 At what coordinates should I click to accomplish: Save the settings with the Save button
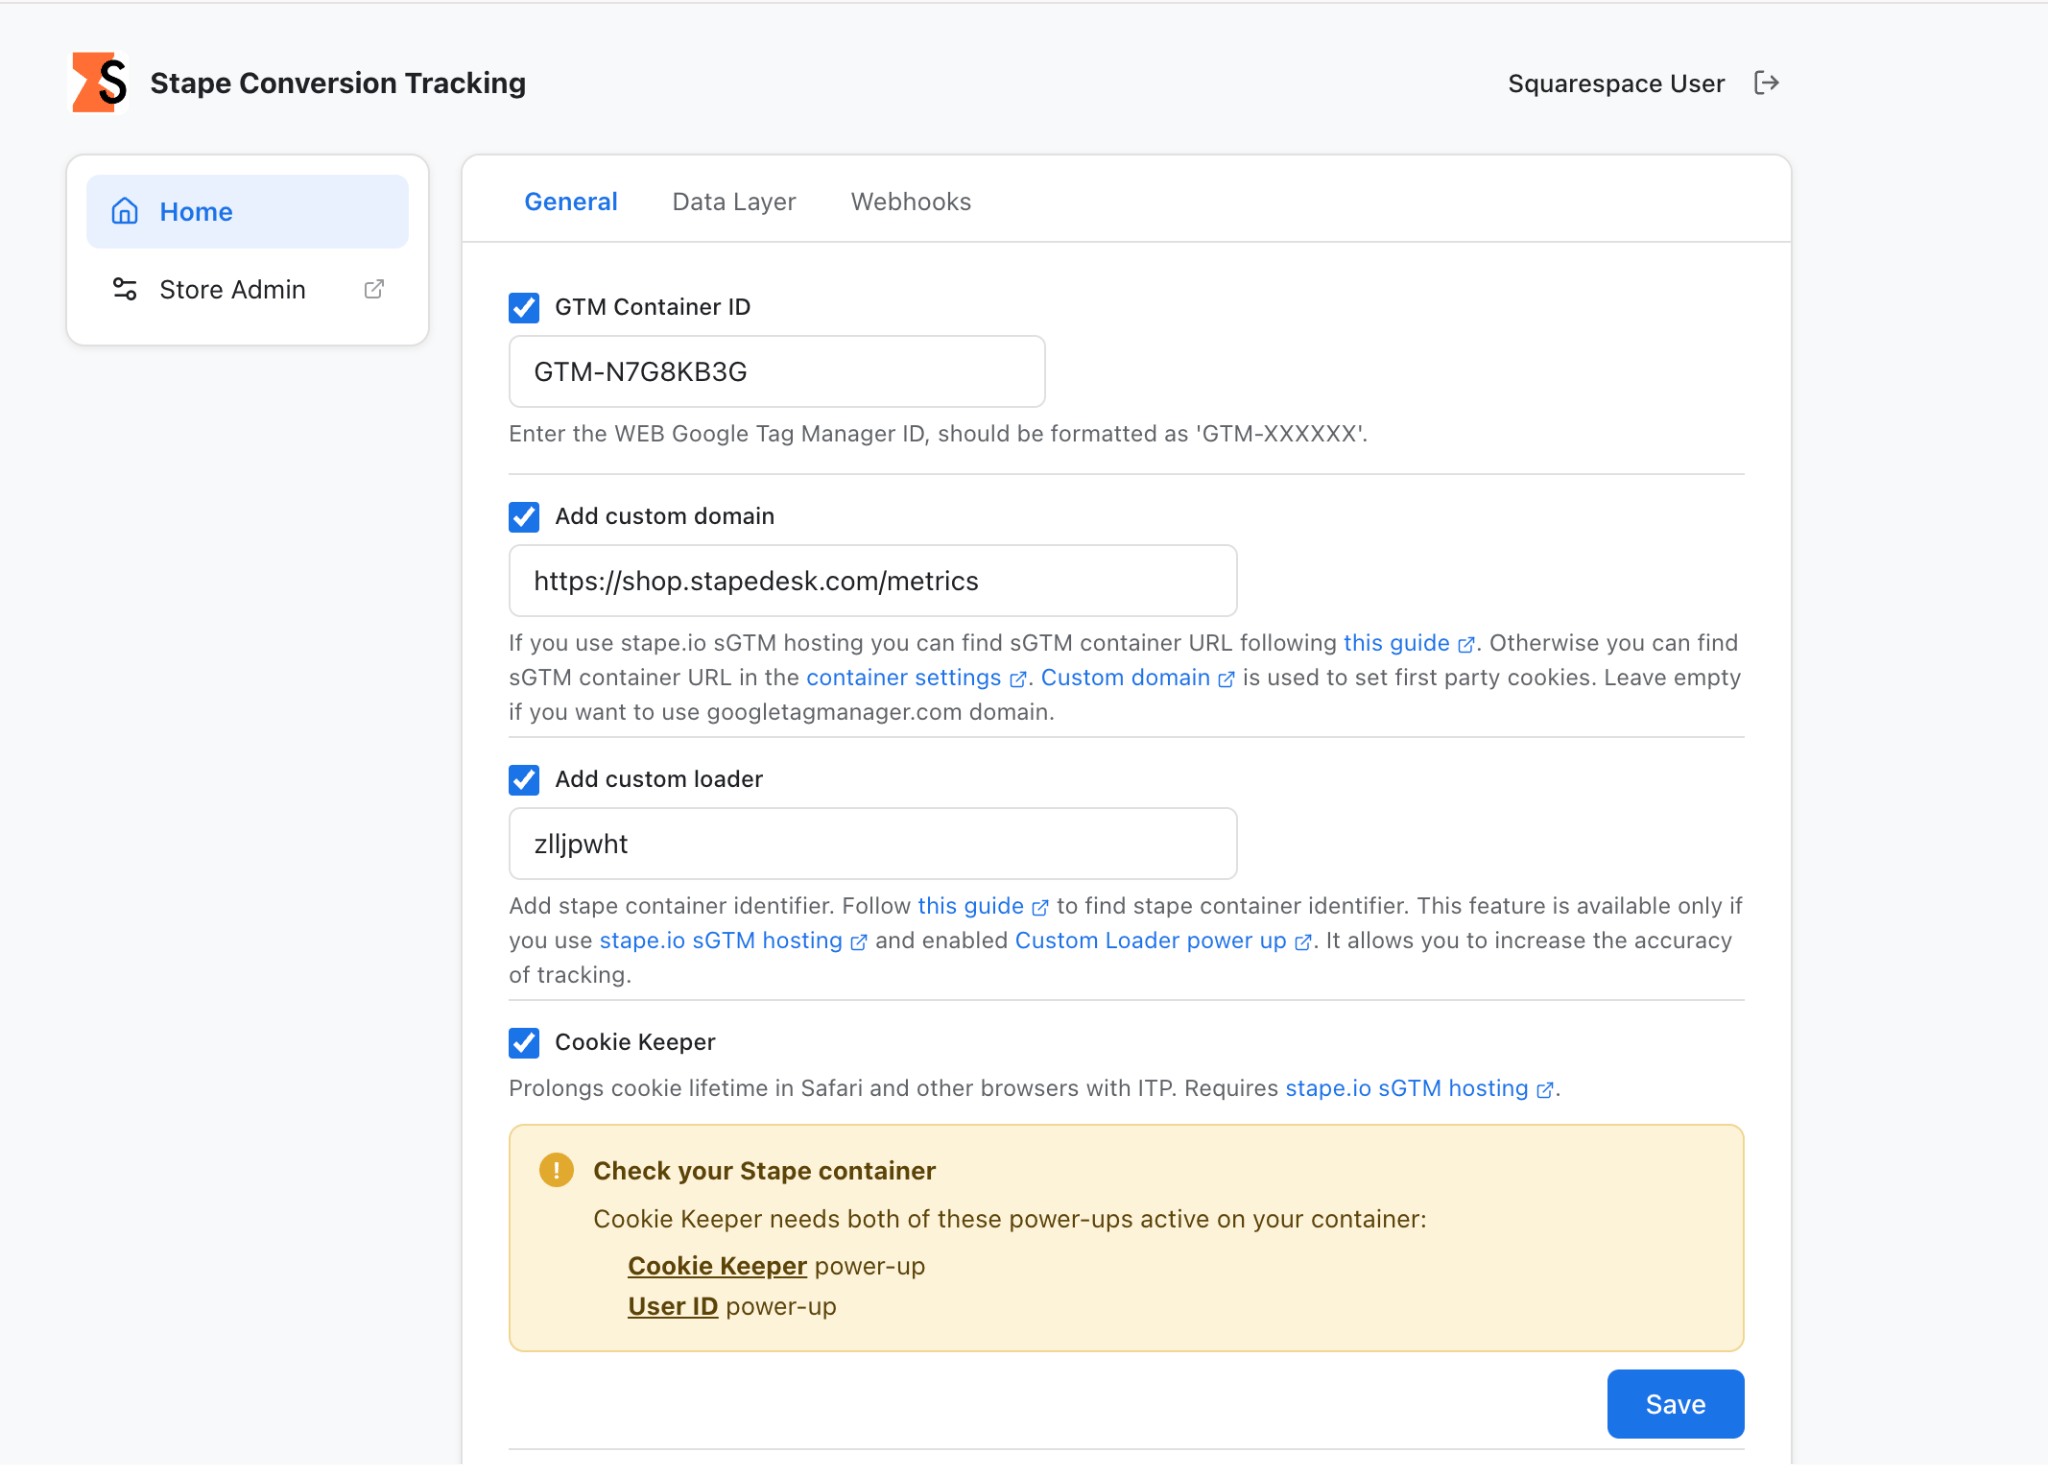point(1676,1404)
